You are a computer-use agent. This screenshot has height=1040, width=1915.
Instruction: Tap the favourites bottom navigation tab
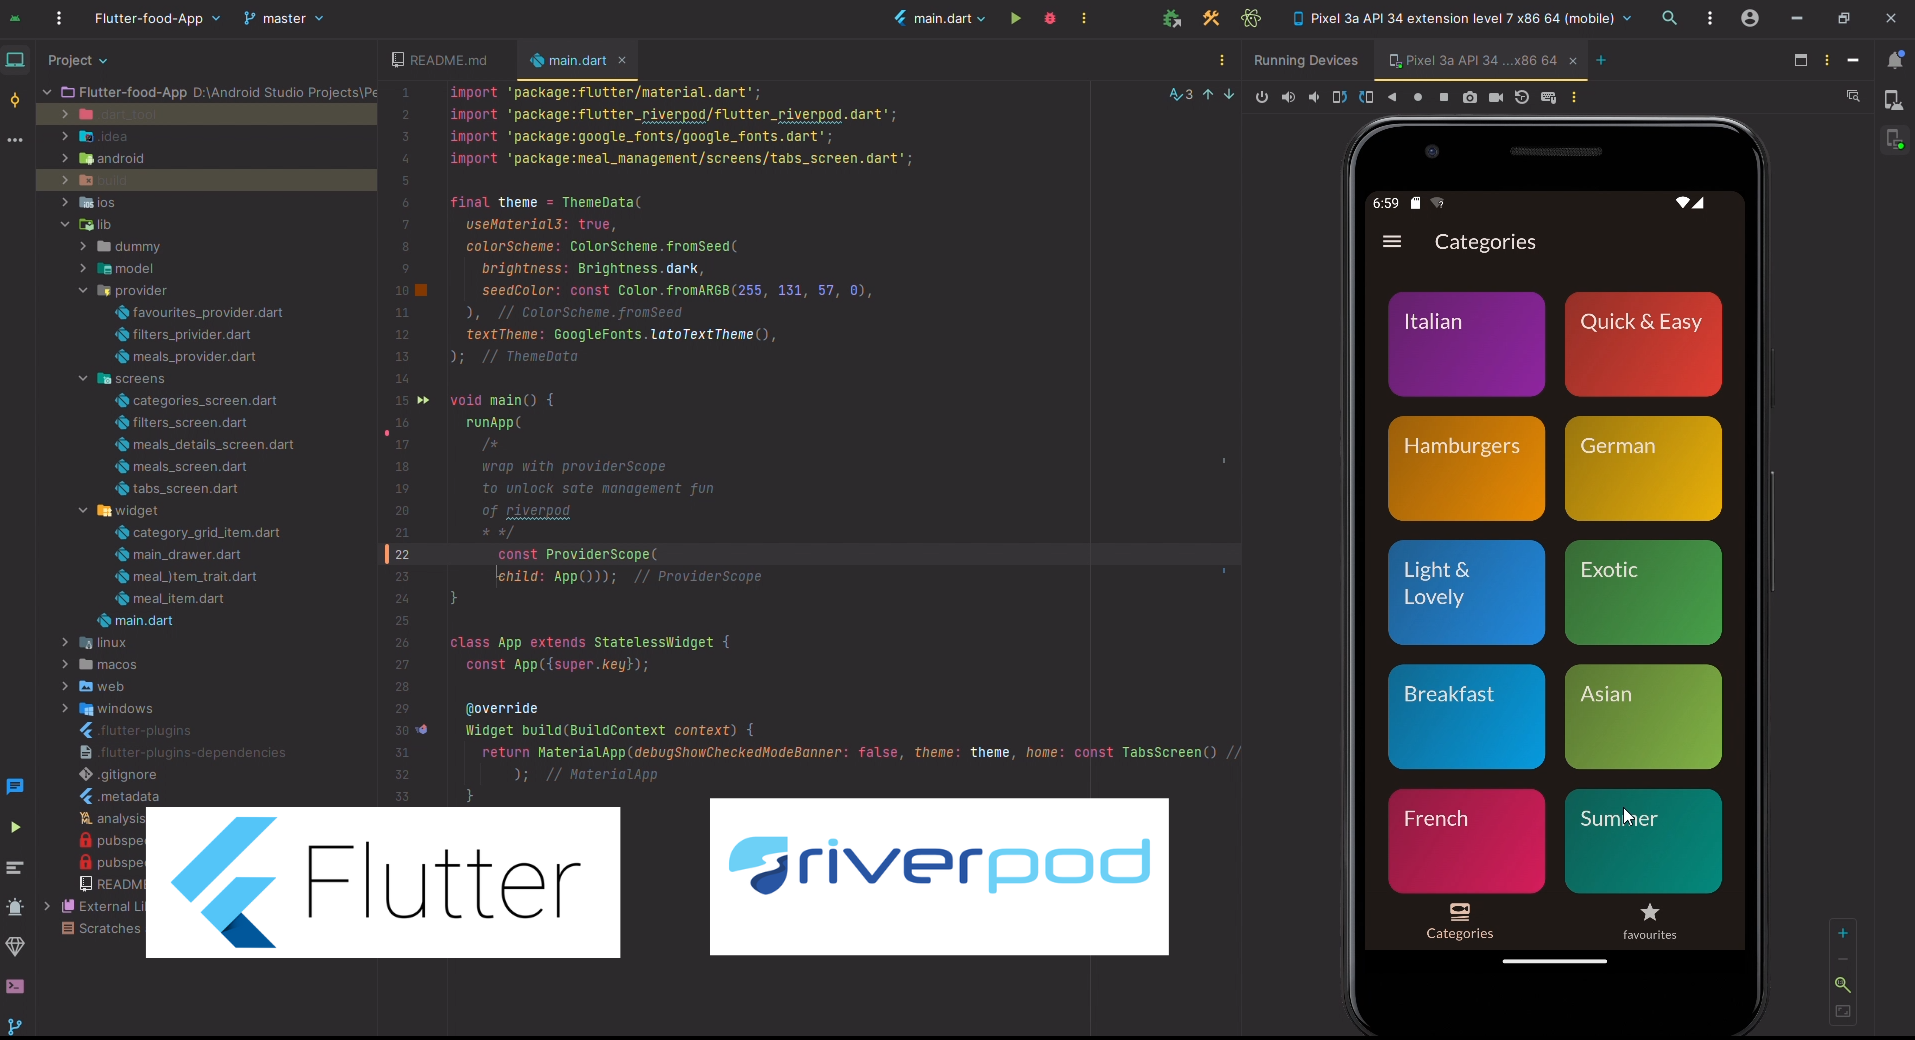[x=1649, y=921]
